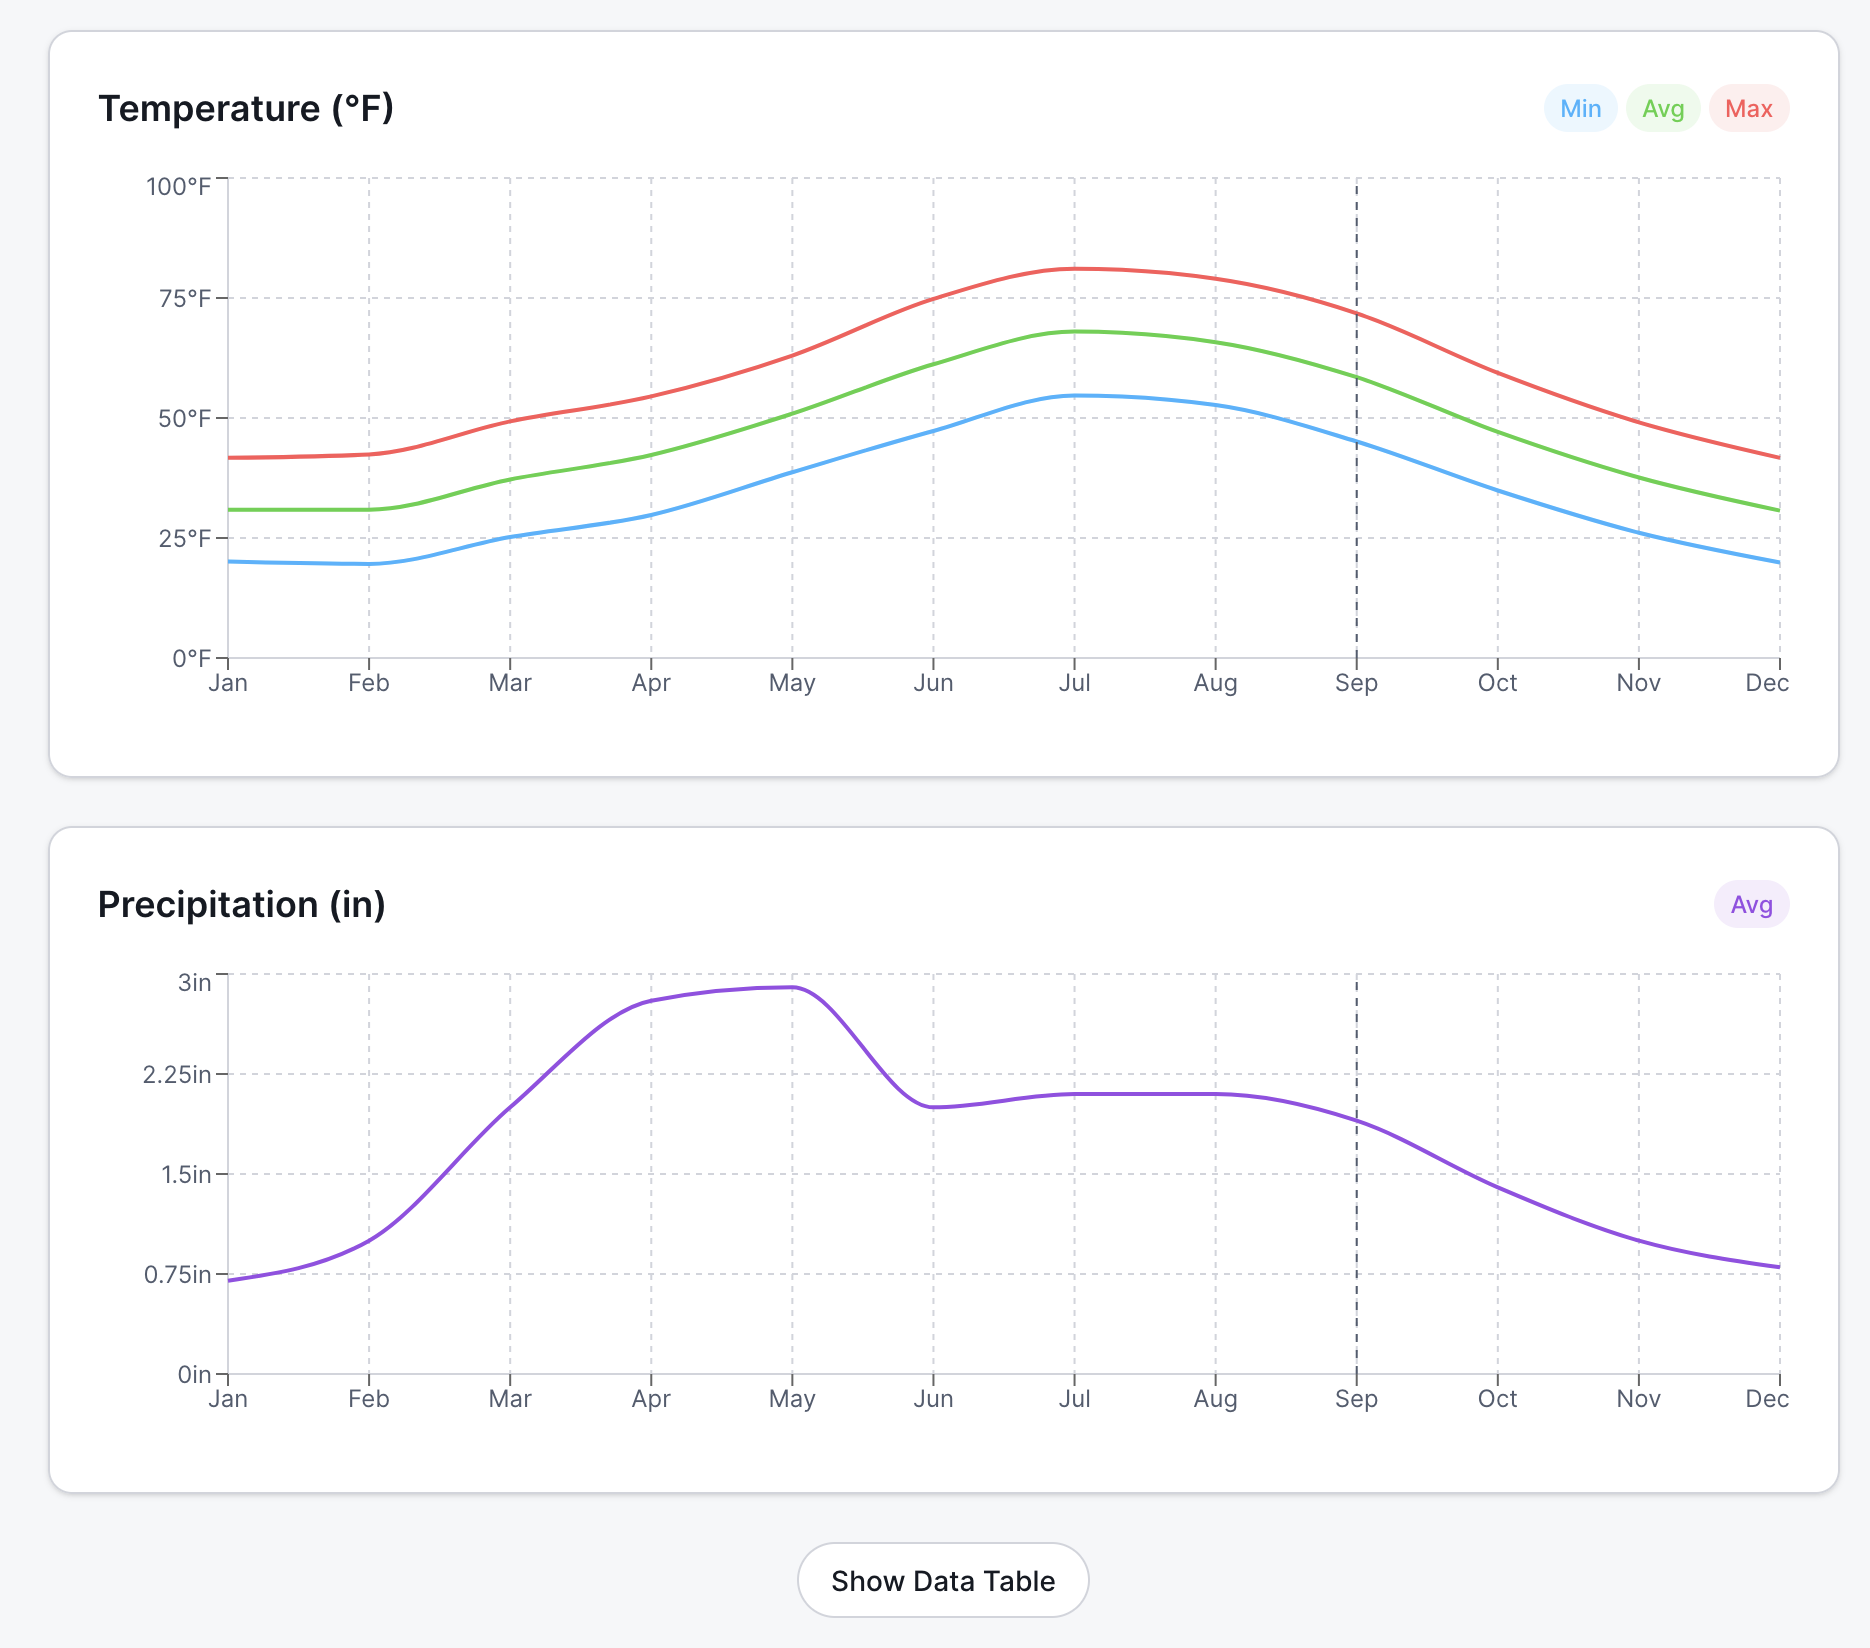Click the 100°F label on the temperature y-axis
This screenshot has width=1870, height=1648.
(179, 187)
